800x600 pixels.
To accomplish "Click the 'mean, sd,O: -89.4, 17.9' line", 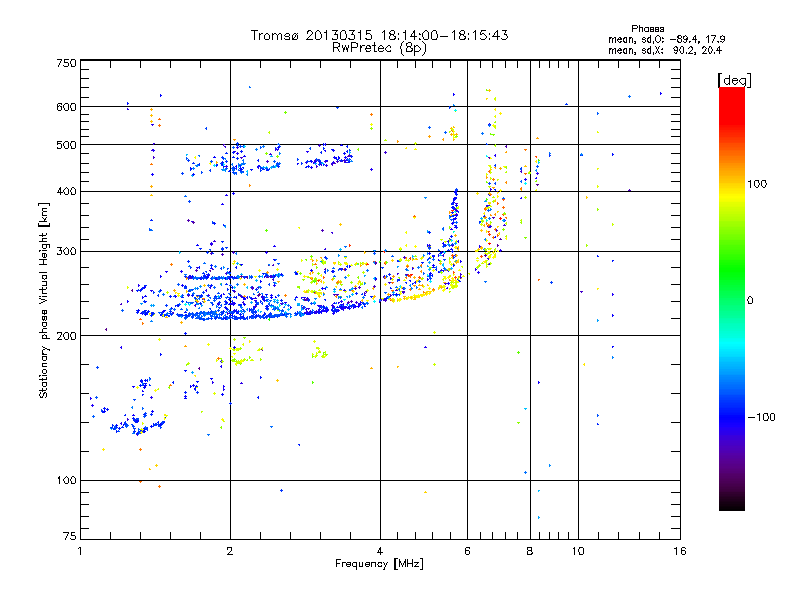I will pos(666,39).
